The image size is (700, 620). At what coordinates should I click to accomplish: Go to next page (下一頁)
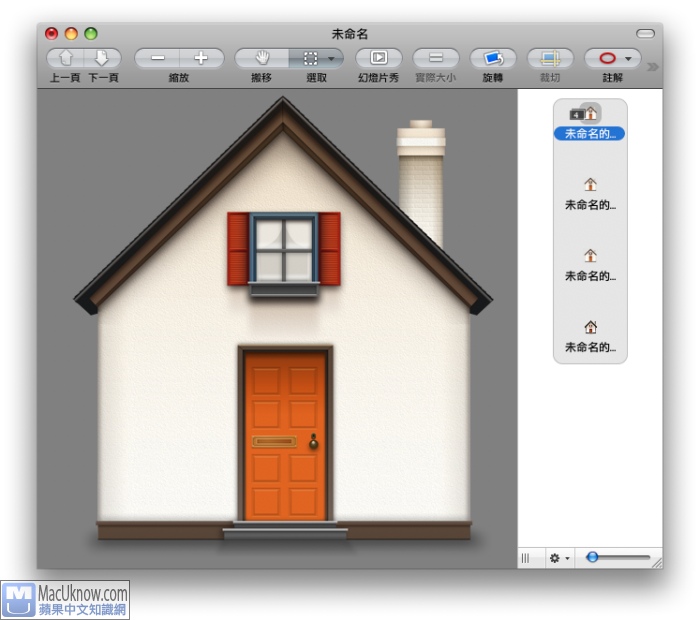point(102,58)
